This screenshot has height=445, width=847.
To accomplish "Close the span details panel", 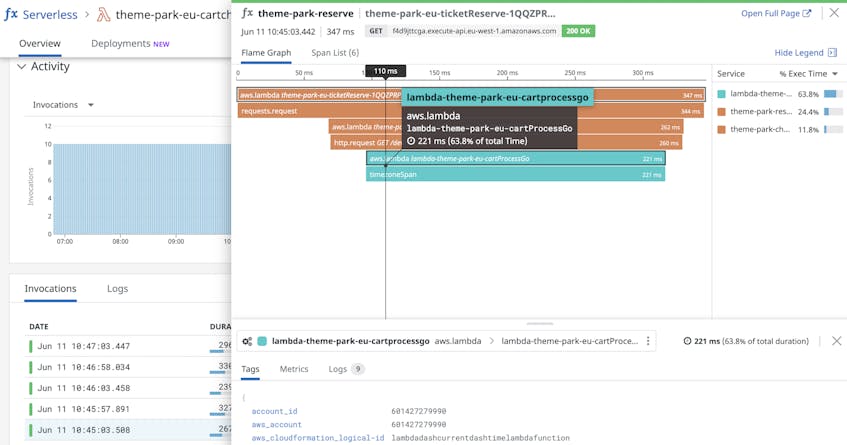I will coord(836,341).
